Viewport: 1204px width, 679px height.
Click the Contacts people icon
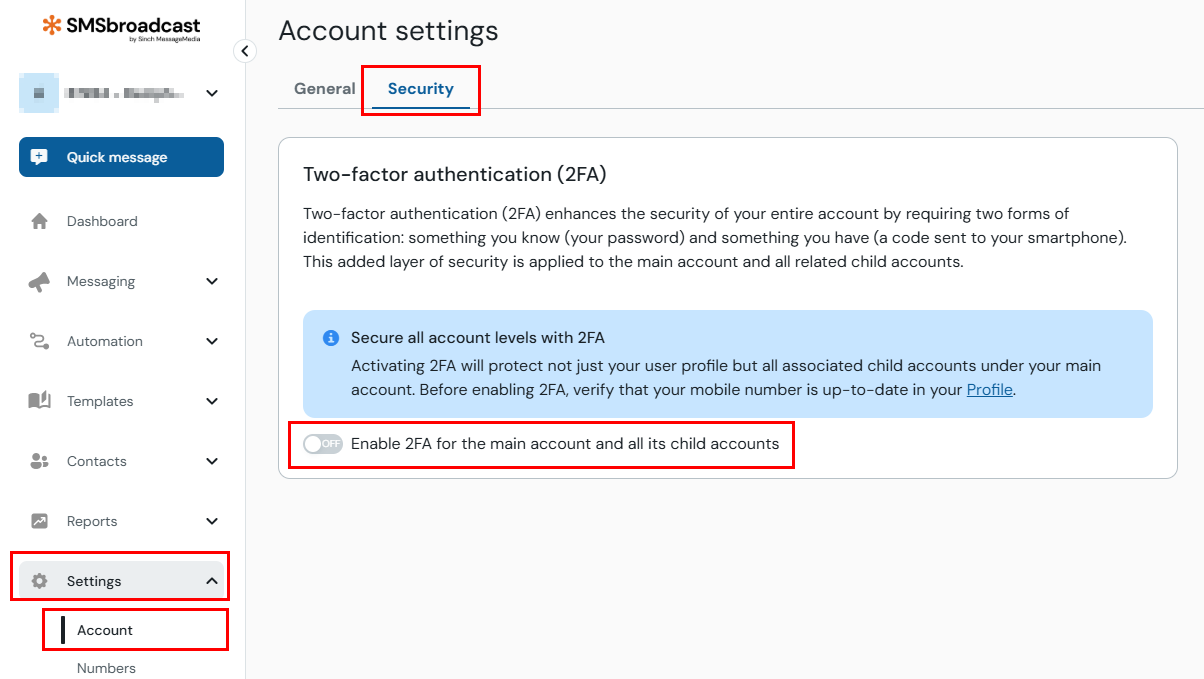pyautogui.click(x=40, y=462)
